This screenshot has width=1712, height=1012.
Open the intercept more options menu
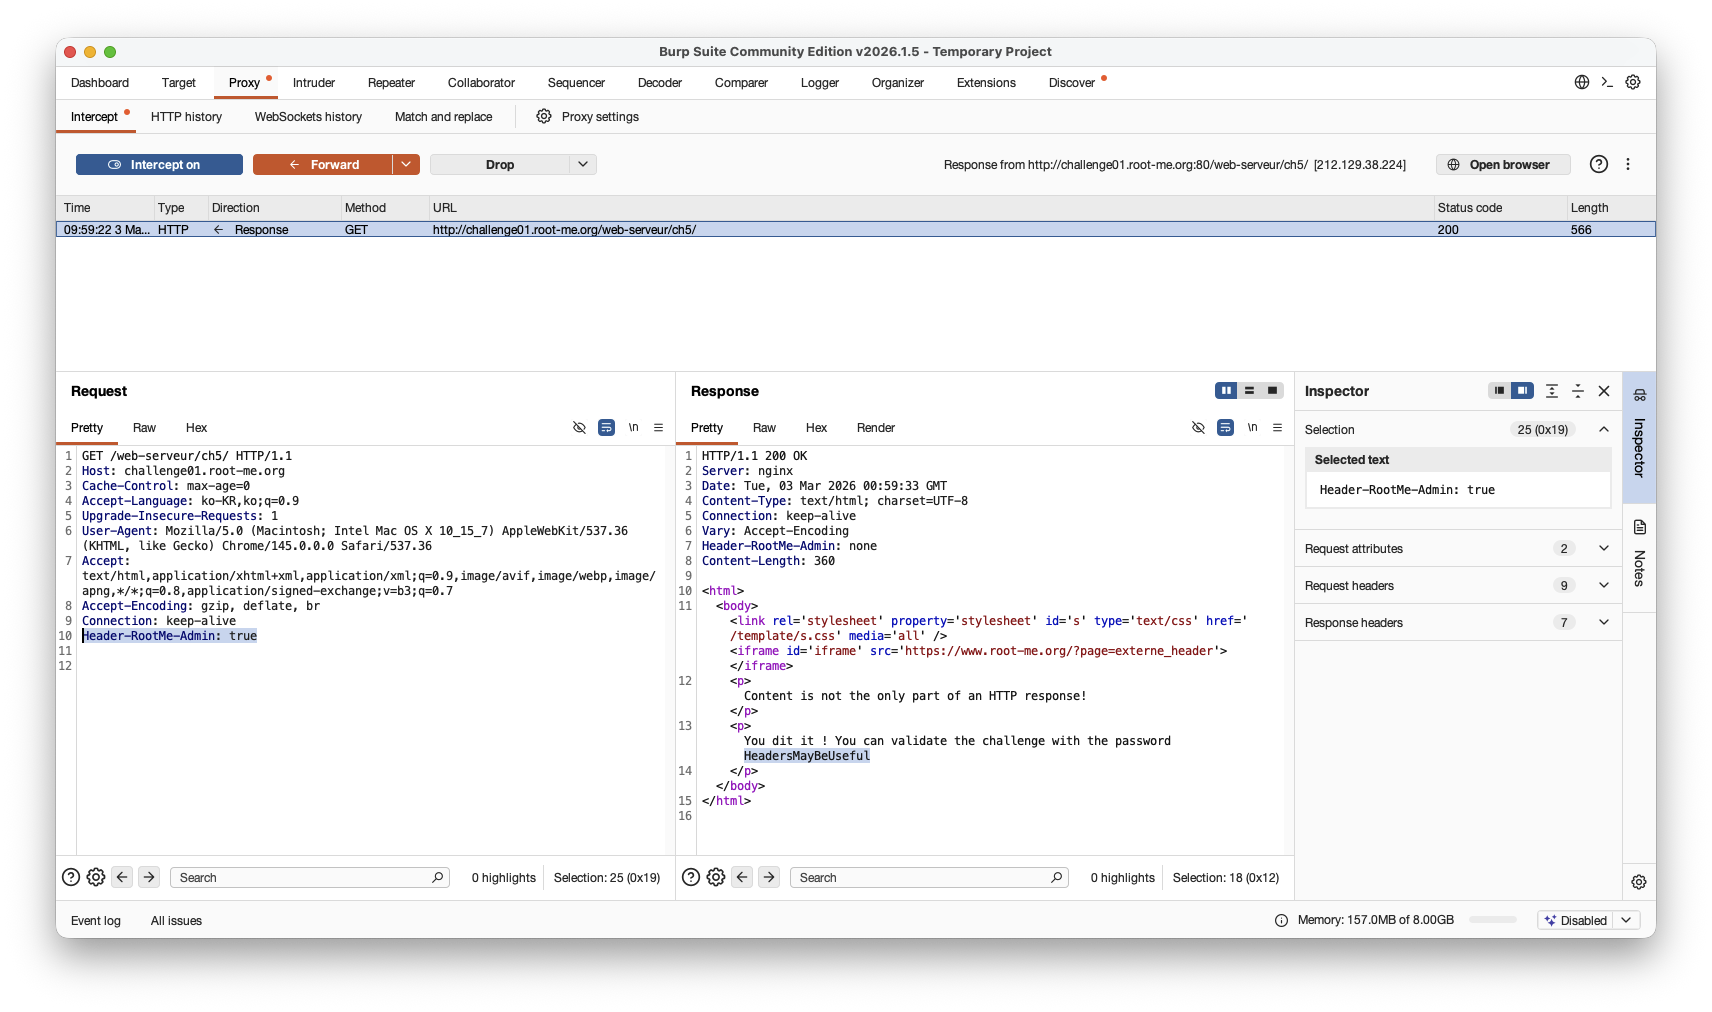[1628, 164]
